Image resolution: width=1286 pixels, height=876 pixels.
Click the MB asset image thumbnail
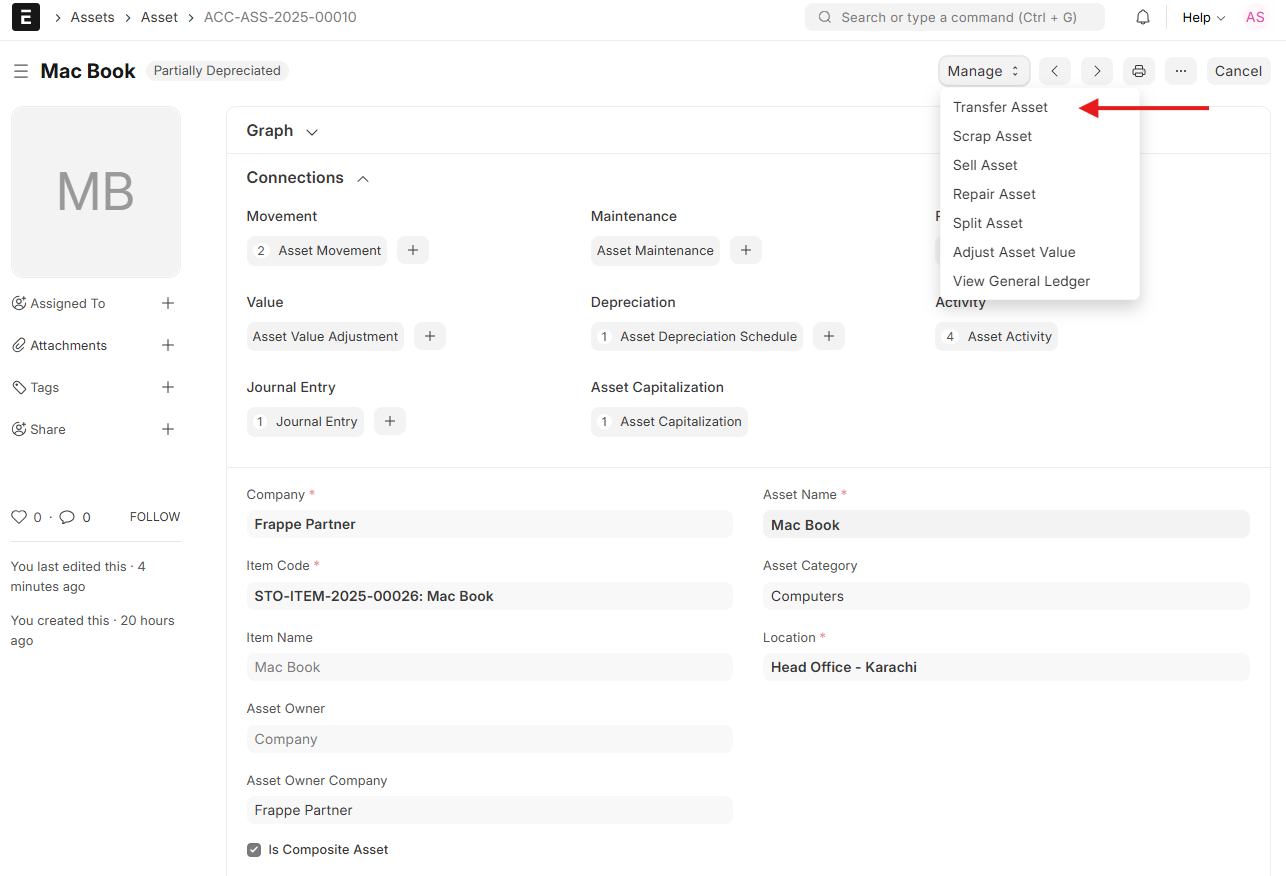(96, 192)
